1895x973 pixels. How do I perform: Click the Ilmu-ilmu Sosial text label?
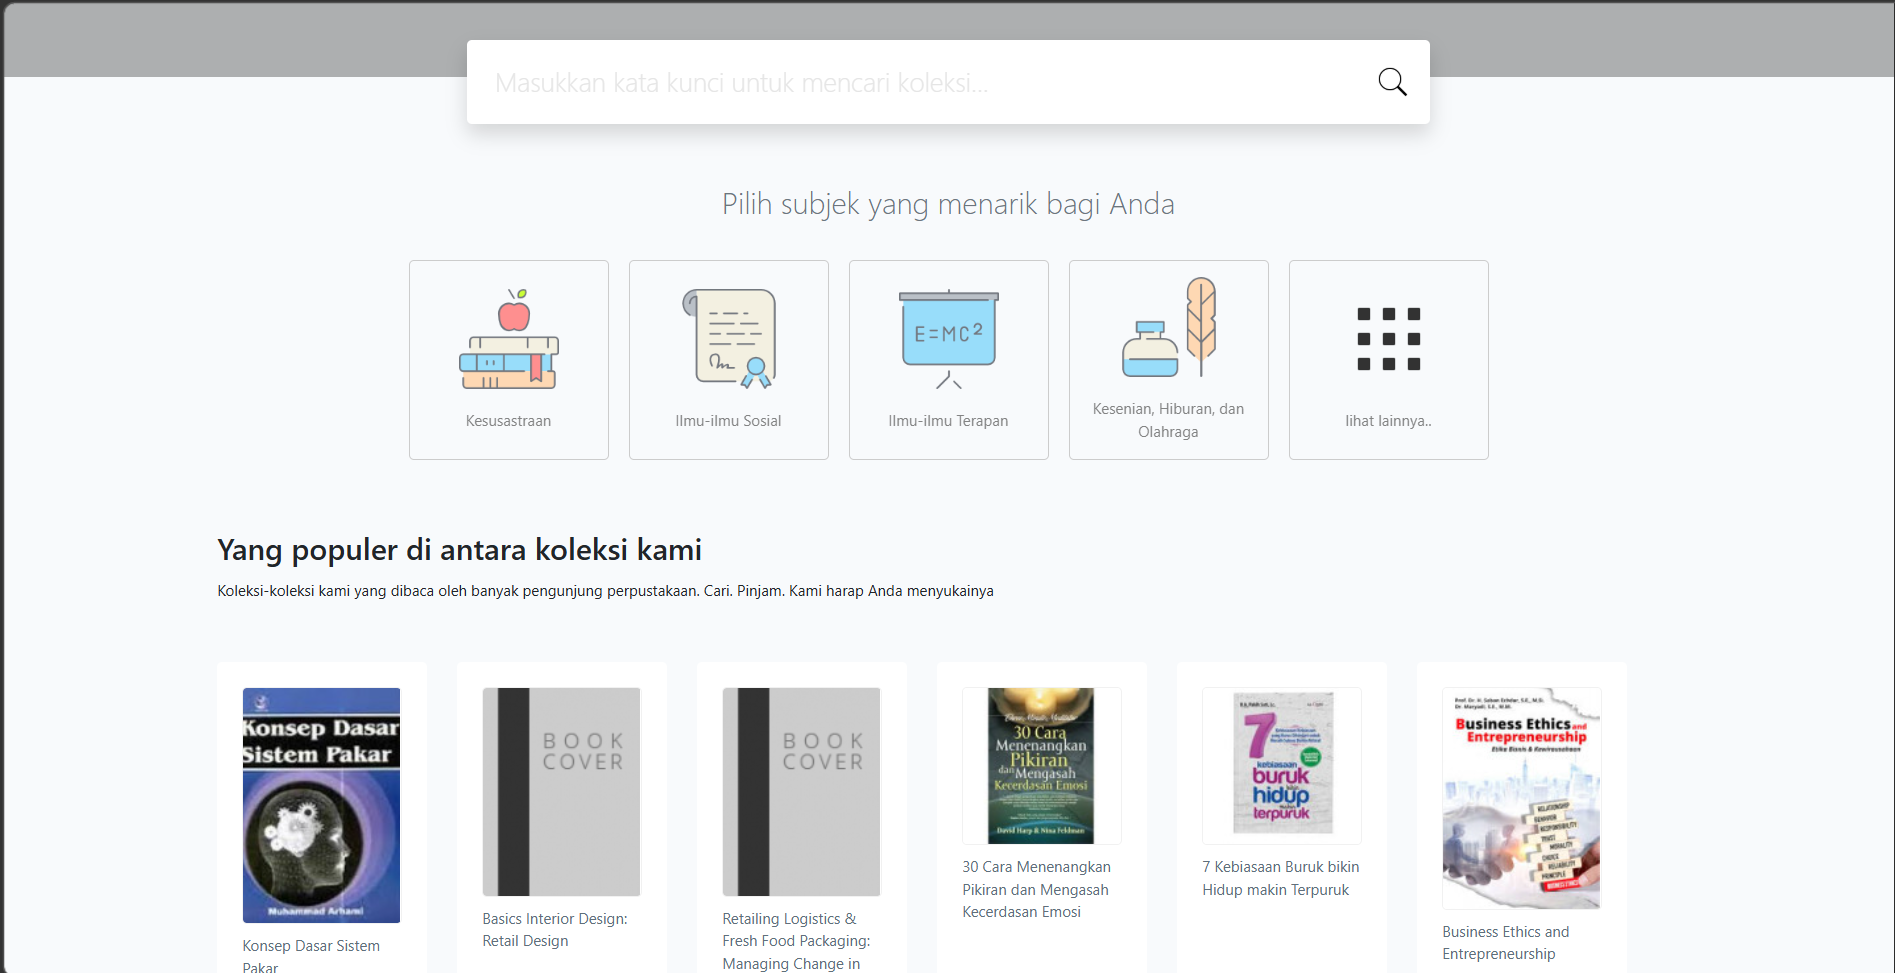pyautogui.click(x=728, y=421)
